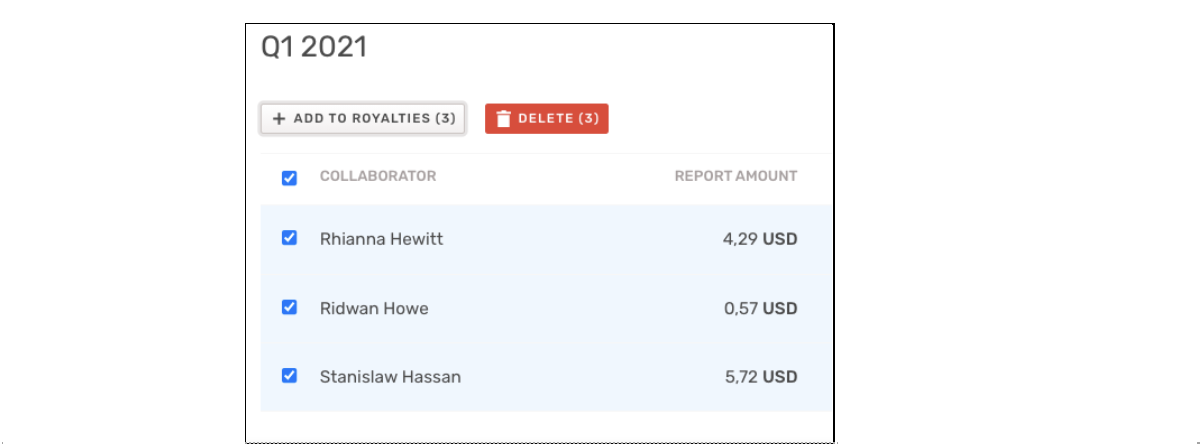Uncheck the Rhianna Hewitt row checkbox
The width and height of the screenshot is (1200, 446).
(289, 238)
